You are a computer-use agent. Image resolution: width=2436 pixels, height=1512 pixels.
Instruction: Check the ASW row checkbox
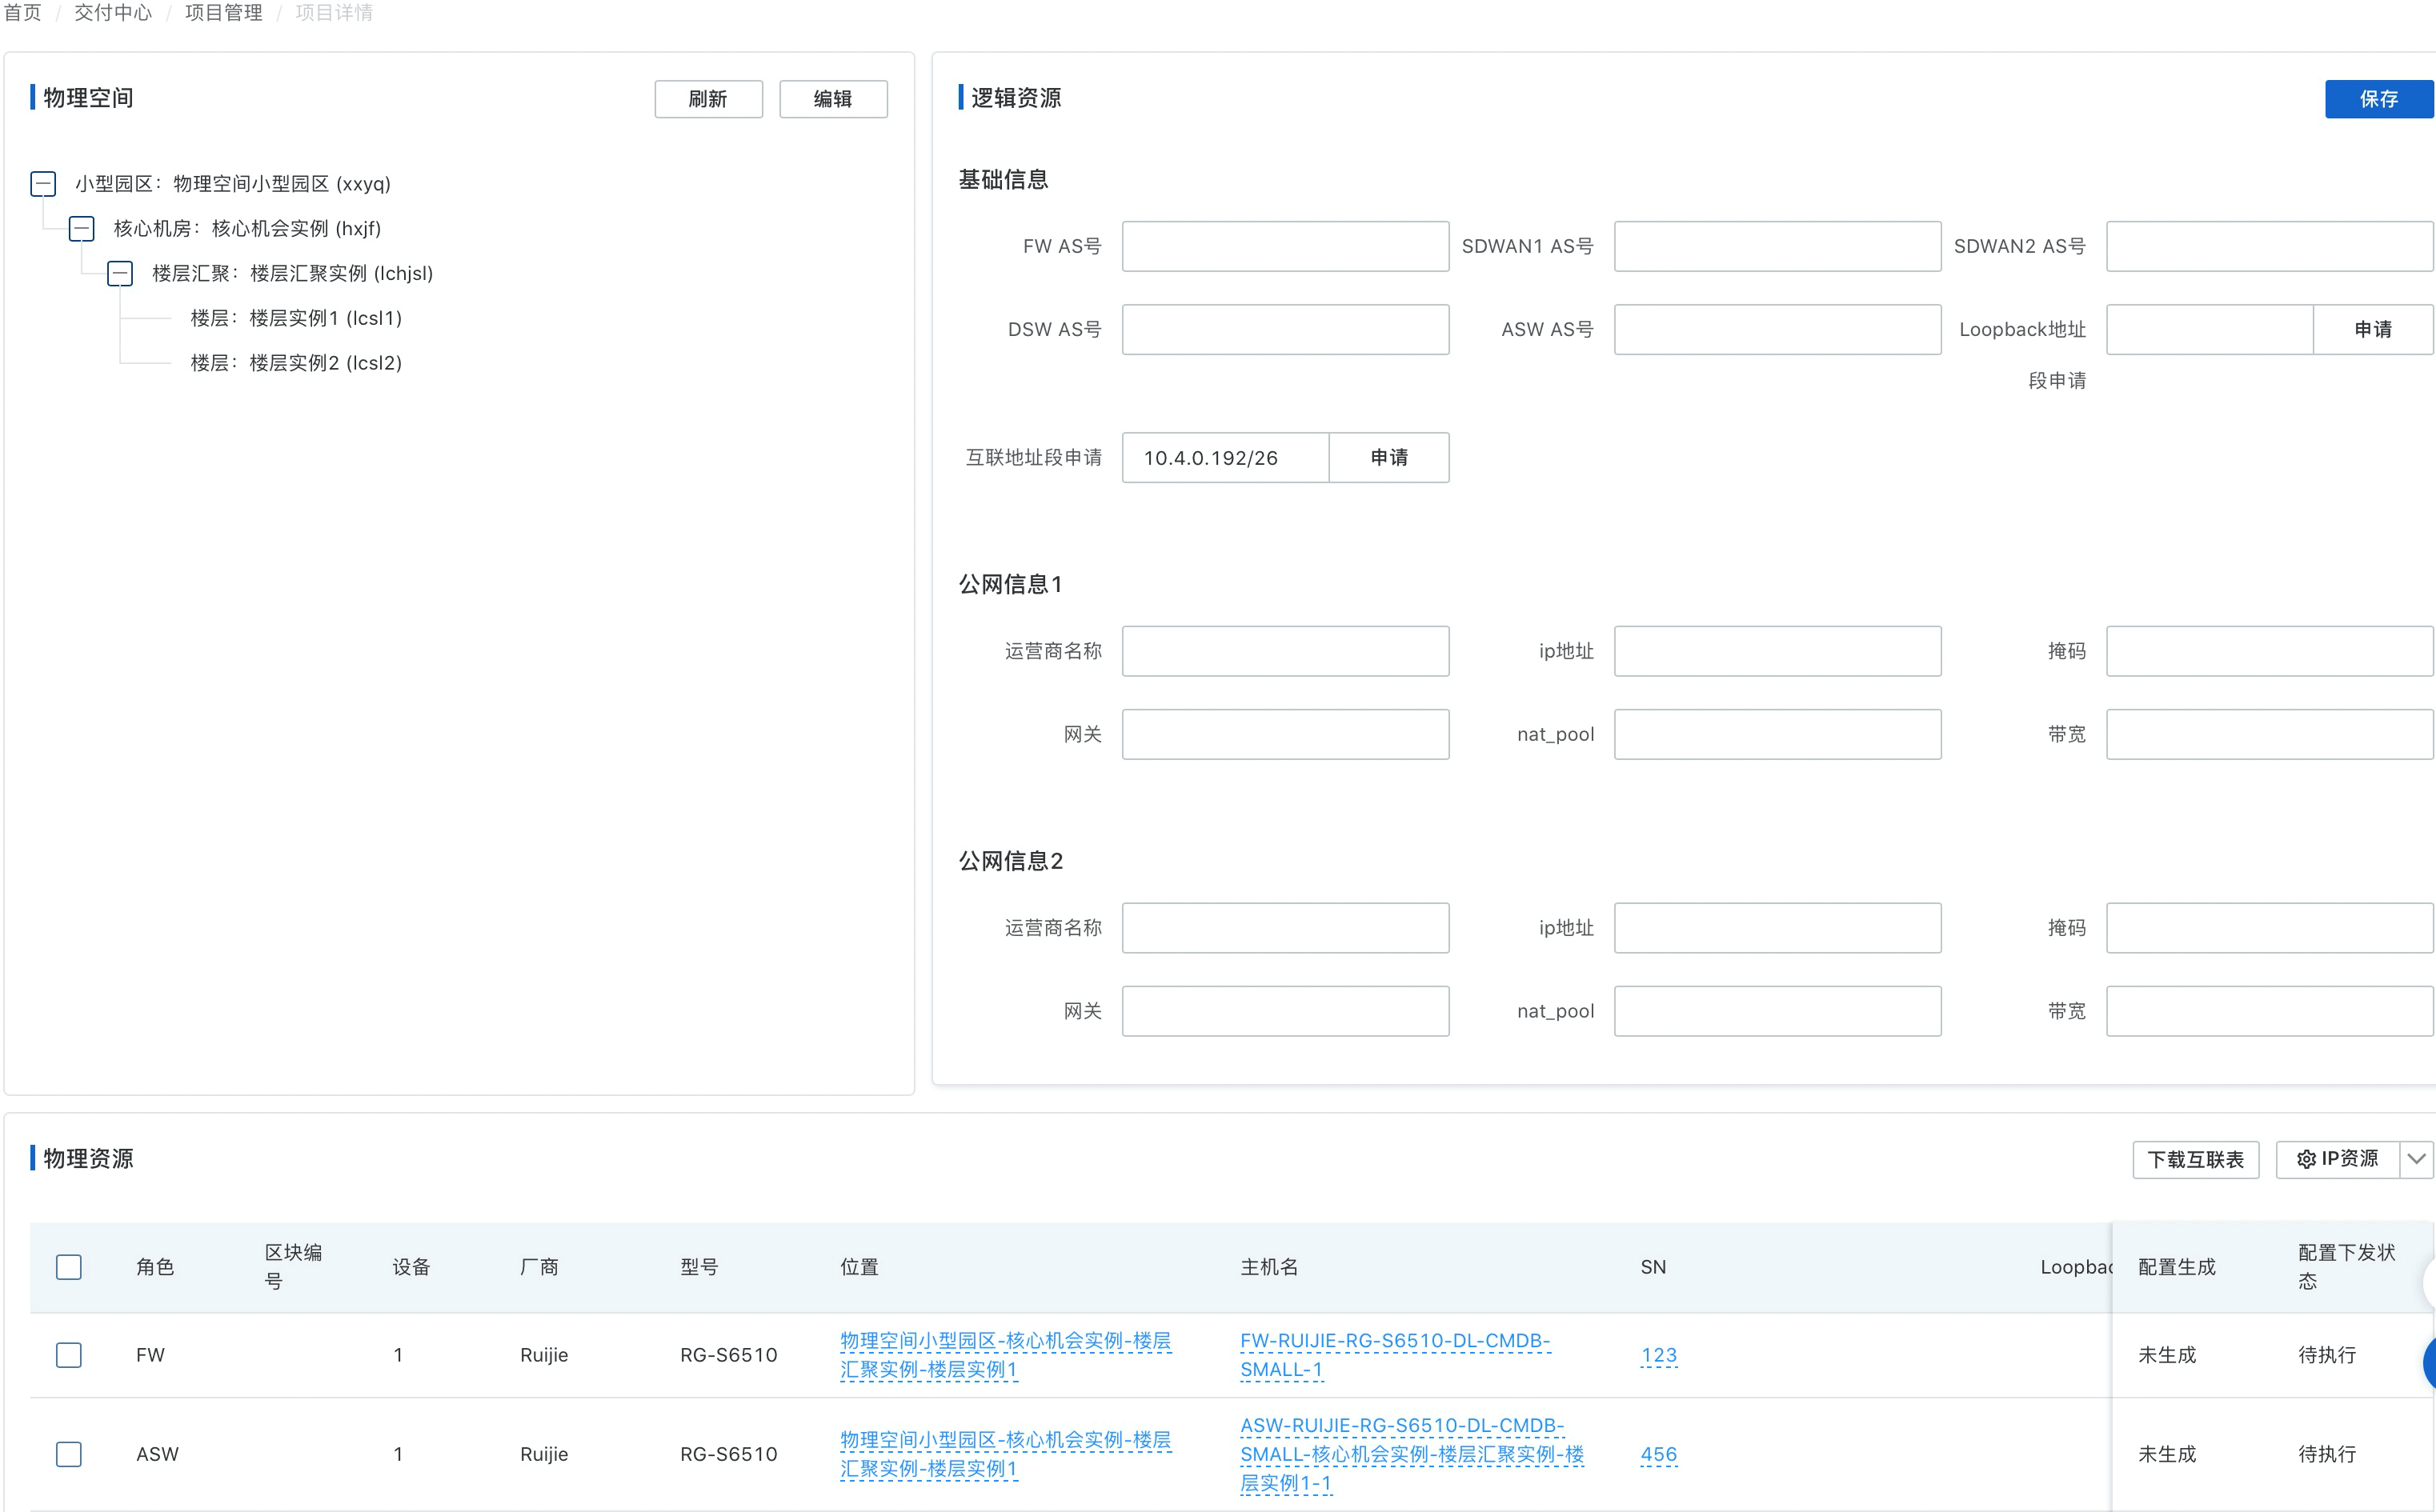point(69,1454)
